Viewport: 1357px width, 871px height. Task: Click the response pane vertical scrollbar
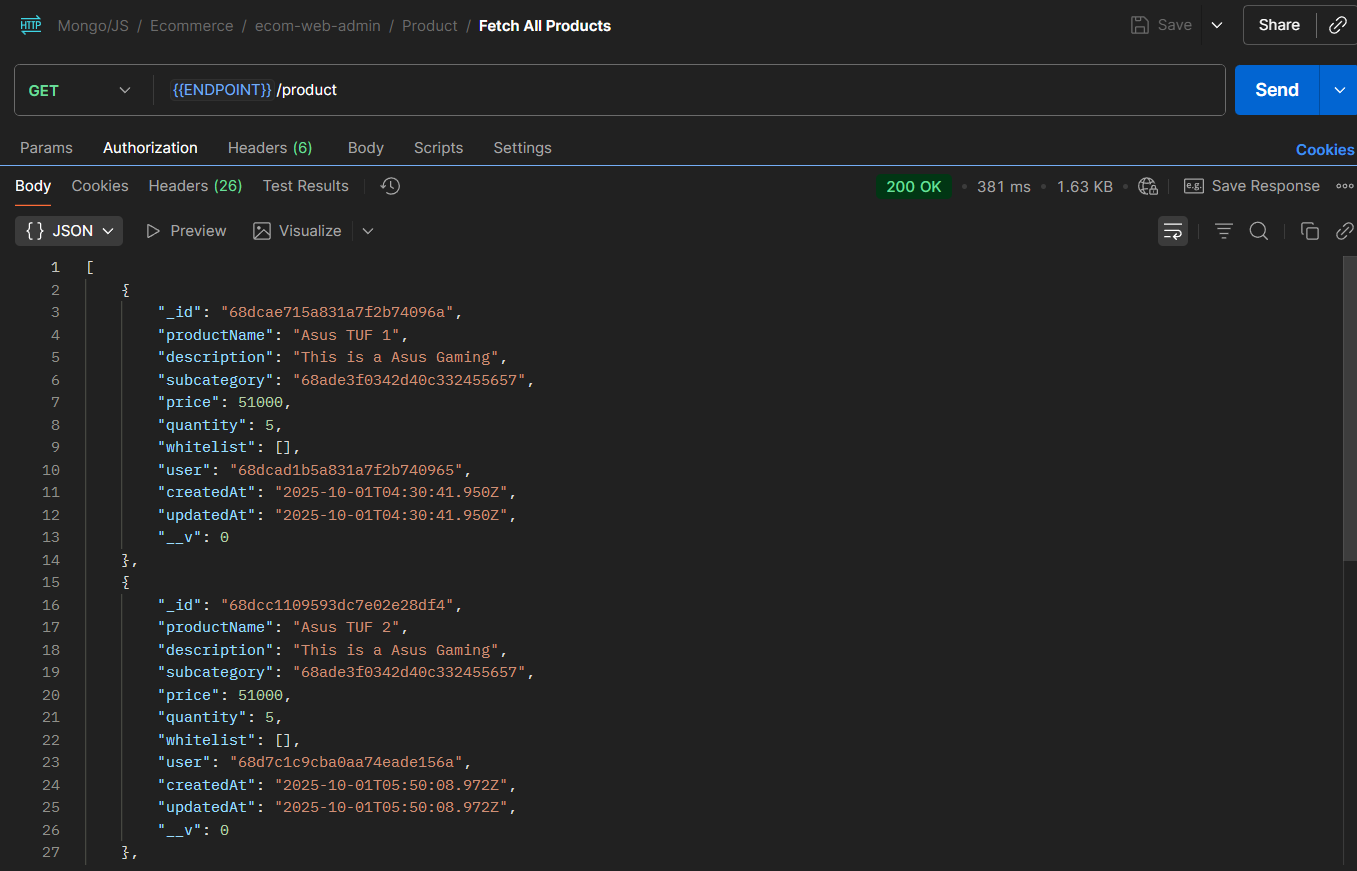click(1349, 410)
